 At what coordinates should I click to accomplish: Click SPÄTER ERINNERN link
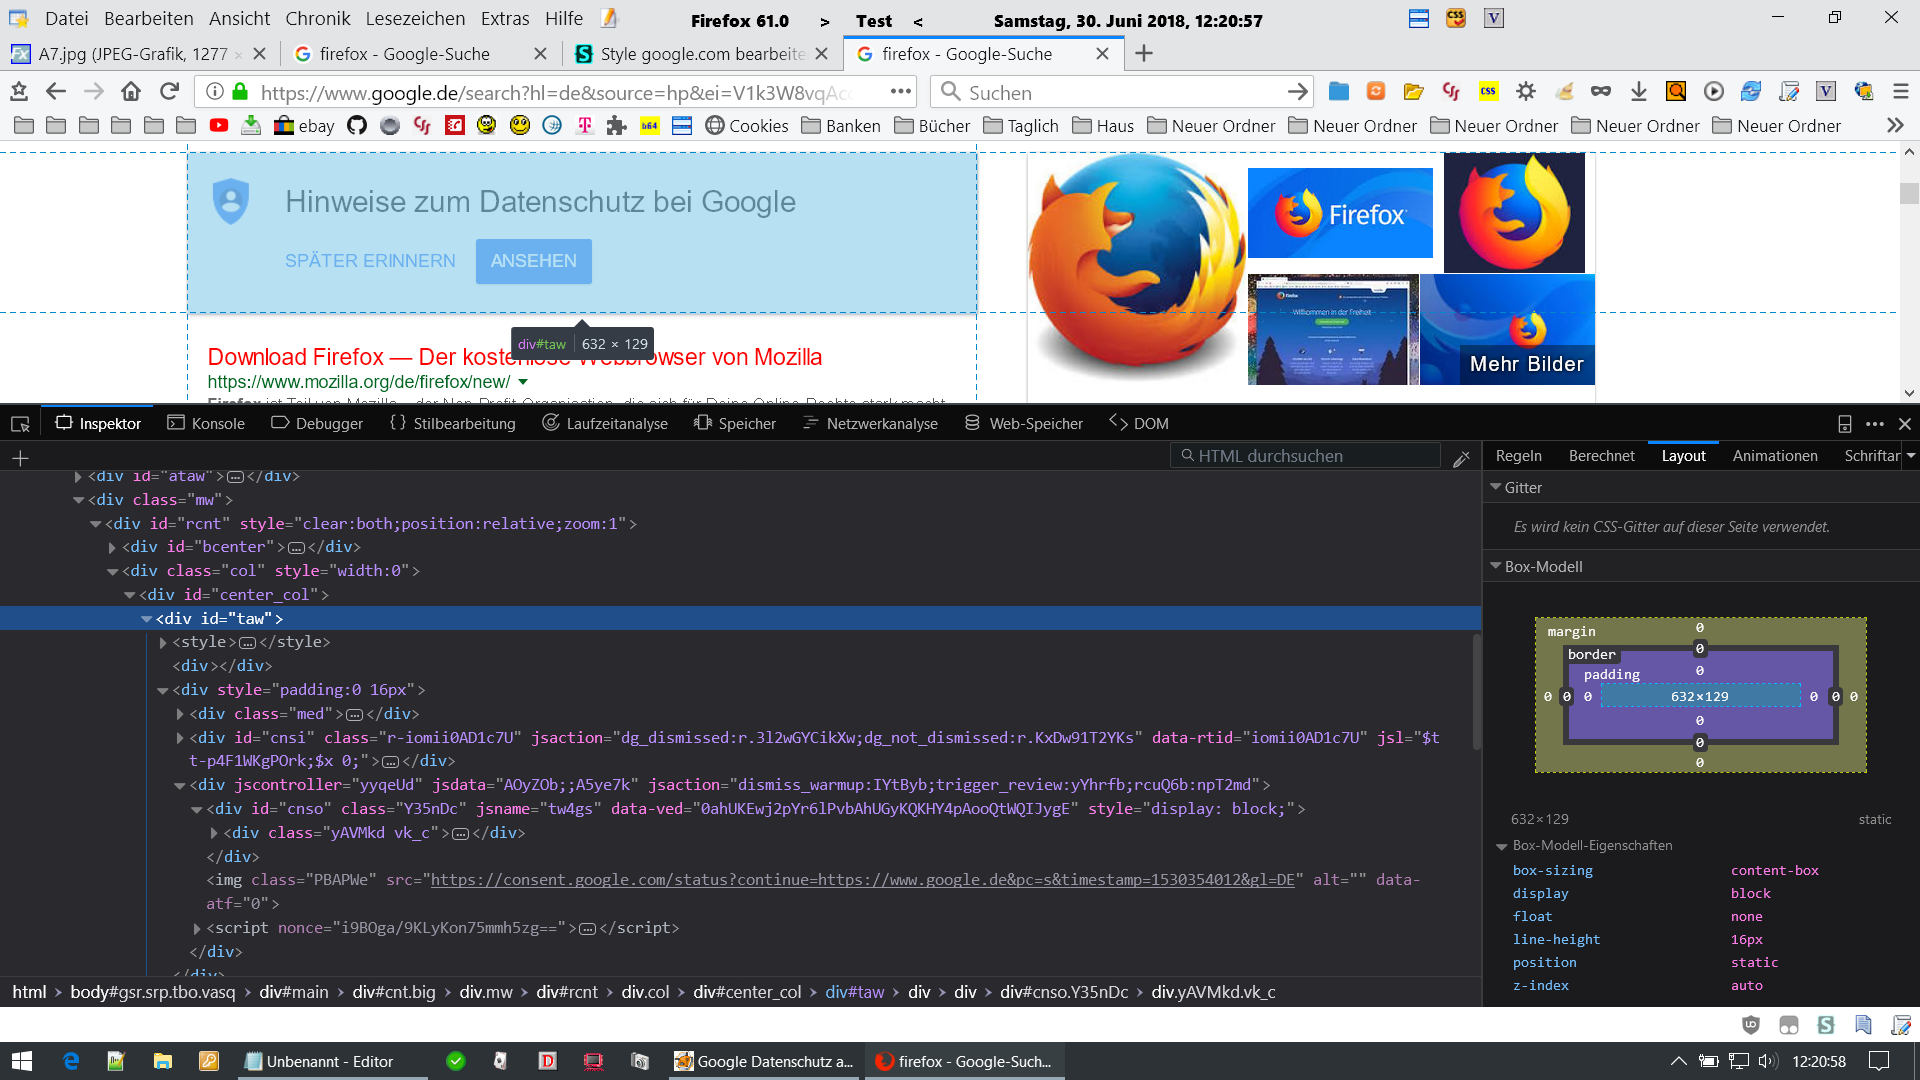(x=370, y=261)
